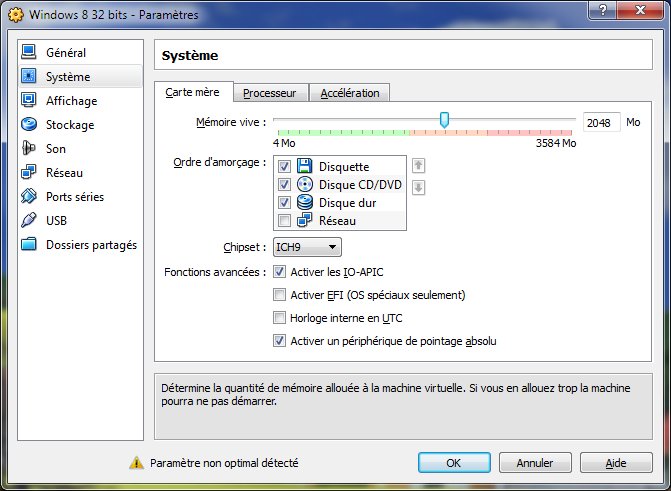Click the title bar help question mark

(603, 10)
